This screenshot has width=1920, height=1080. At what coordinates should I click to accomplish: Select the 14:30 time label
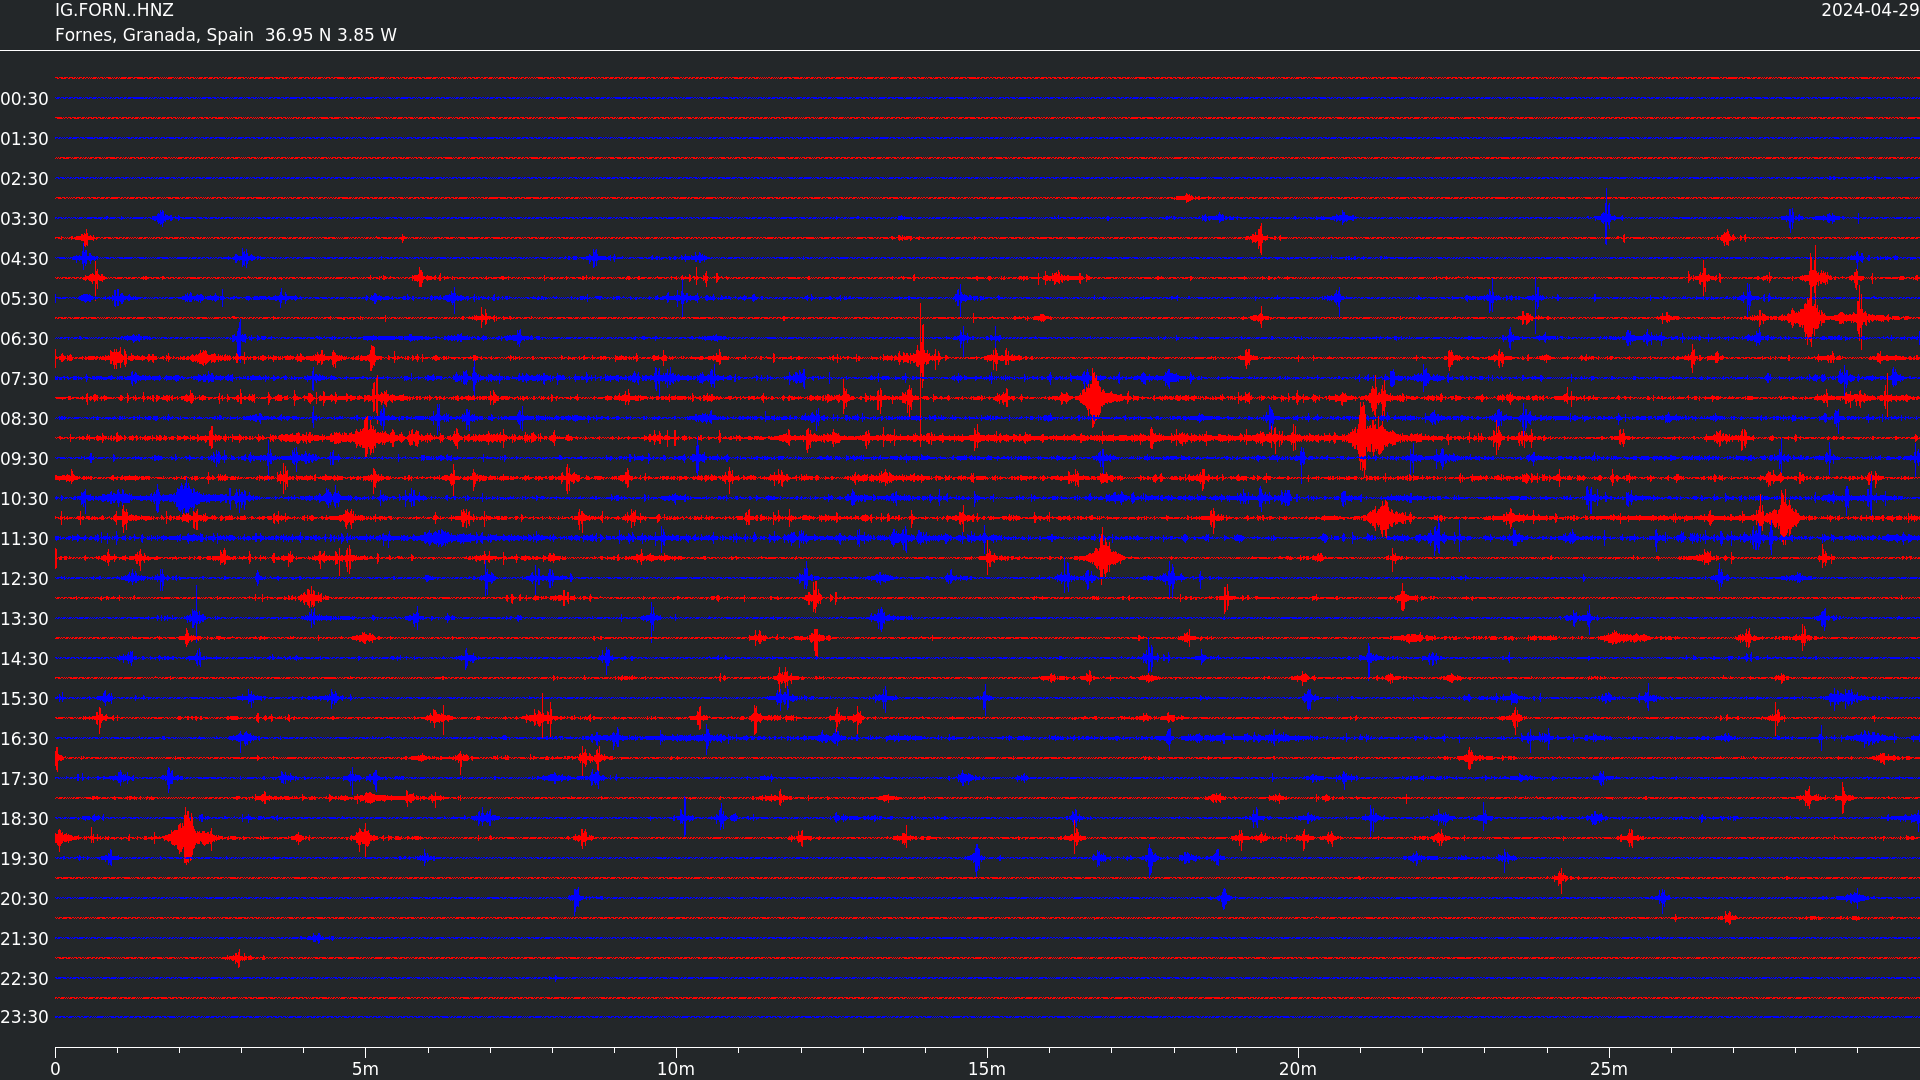tap(25, 659)
